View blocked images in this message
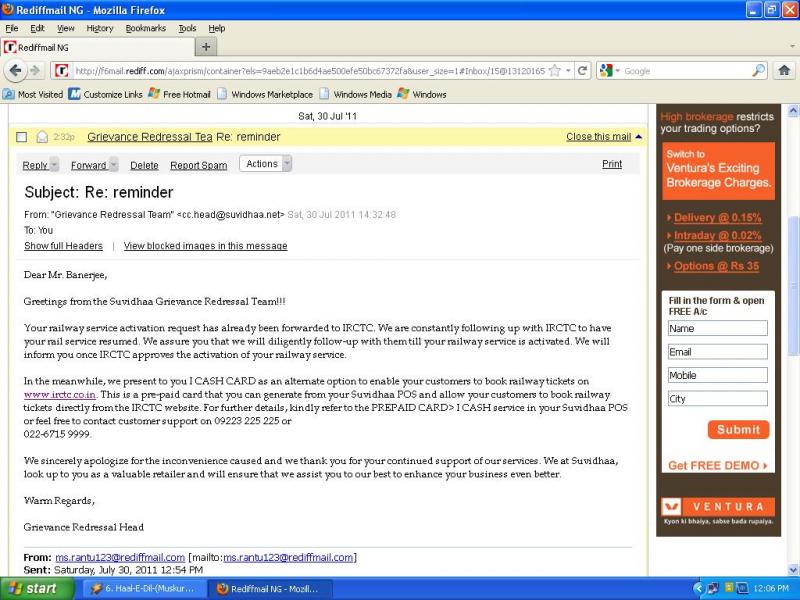Screen dimensions: 800x600 point(205,246)
